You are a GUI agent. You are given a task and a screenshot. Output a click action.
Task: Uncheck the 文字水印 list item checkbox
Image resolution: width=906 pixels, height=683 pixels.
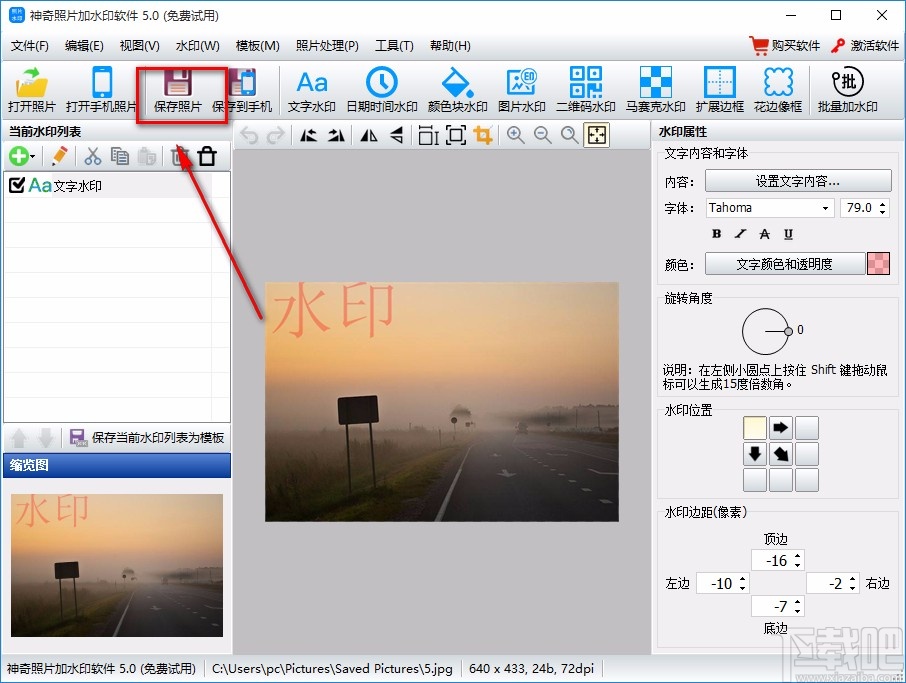(x=17, y=185)
